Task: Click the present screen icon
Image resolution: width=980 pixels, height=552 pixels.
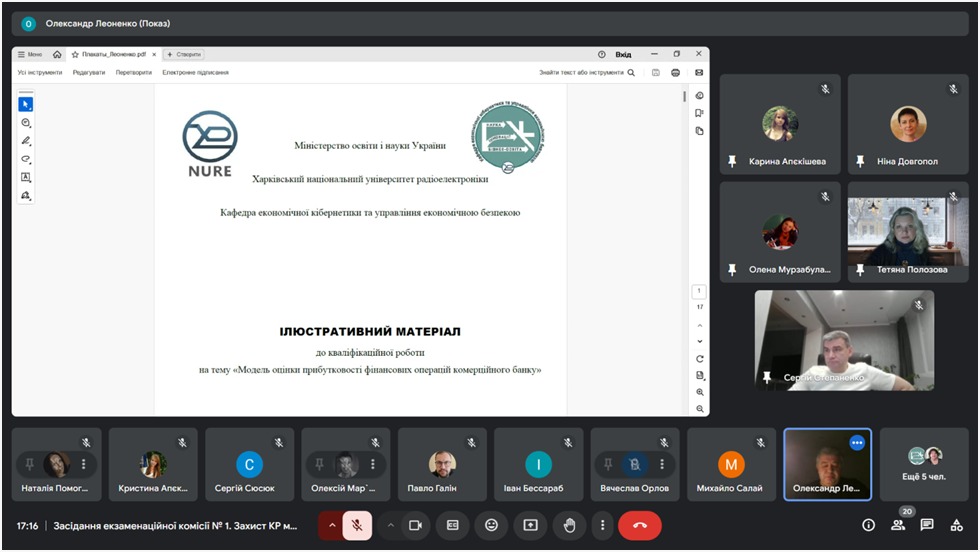Action: [x=530, y=525]
